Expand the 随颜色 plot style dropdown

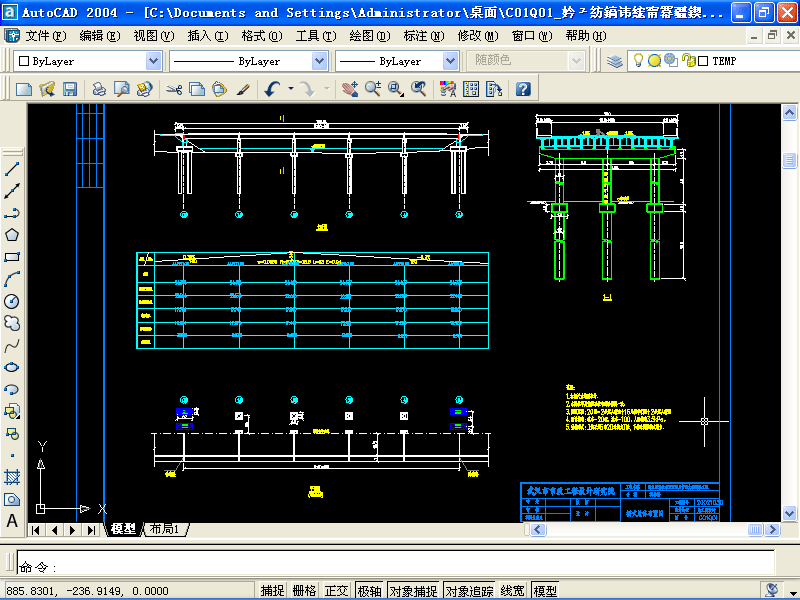pyautogui.click(x=576, y=61)
